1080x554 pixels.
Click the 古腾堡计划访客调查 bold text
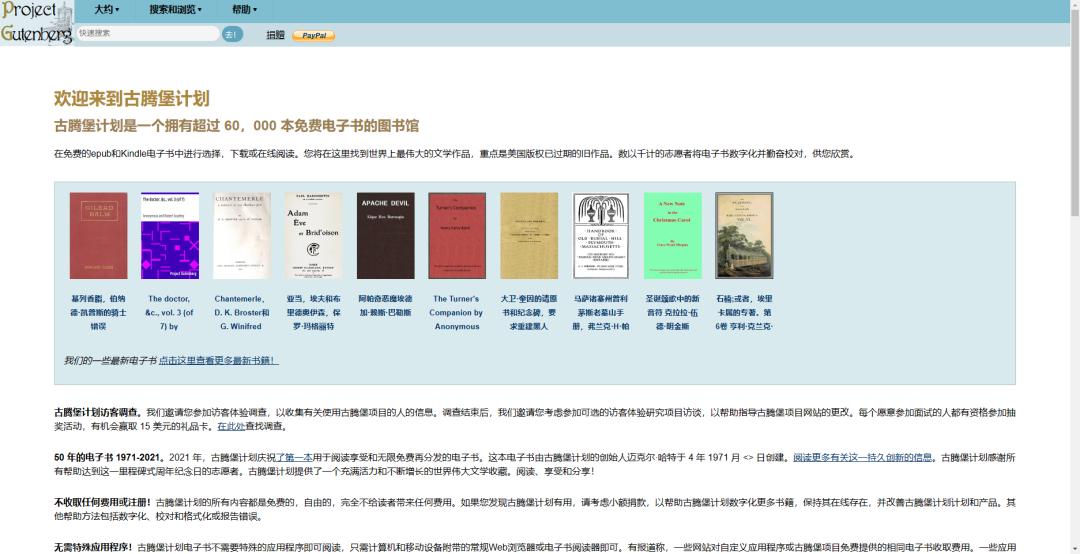(x=98, y=413)
